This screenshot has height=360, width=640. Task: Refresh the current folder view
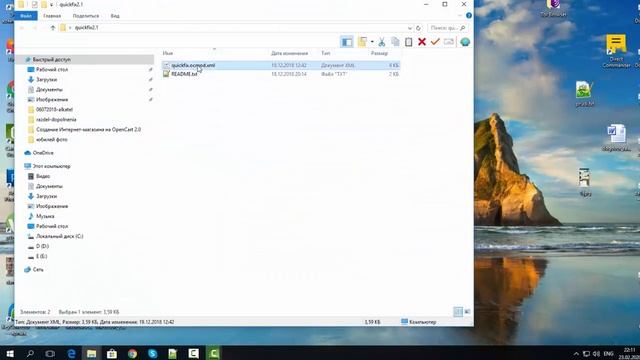[x=418, y=28]
